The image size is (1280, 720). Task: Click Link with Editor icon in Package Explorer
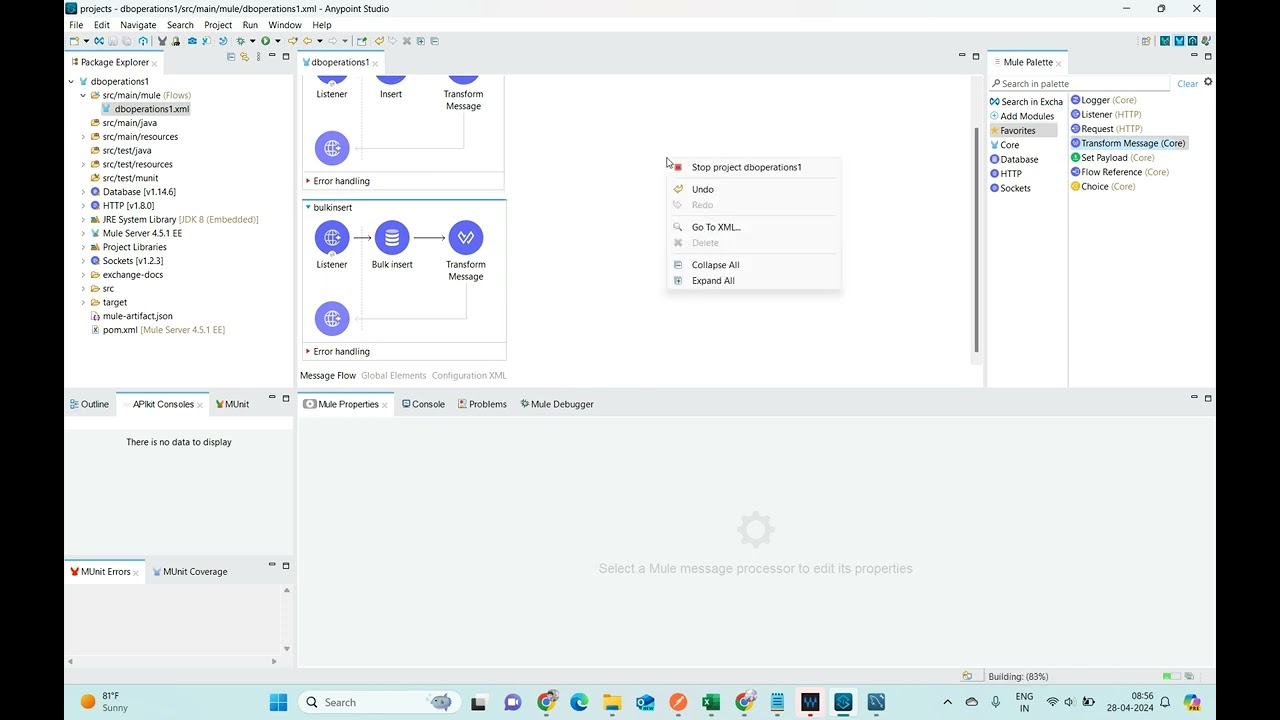[244, 56]
